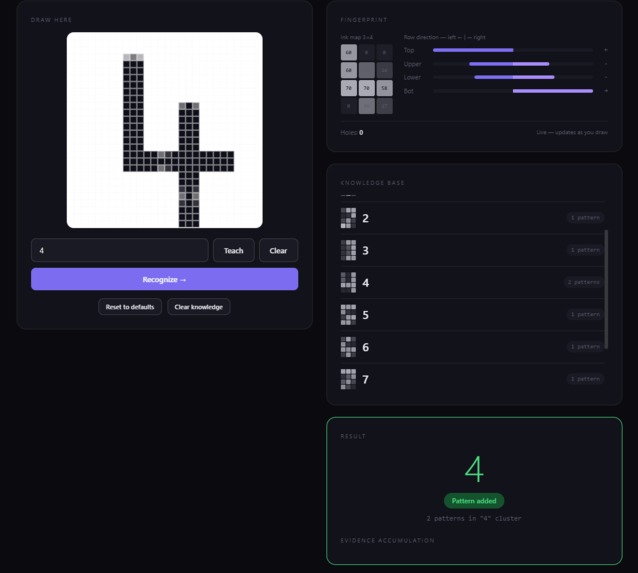Select the digit 2 knowledge base row

point(472,218)
